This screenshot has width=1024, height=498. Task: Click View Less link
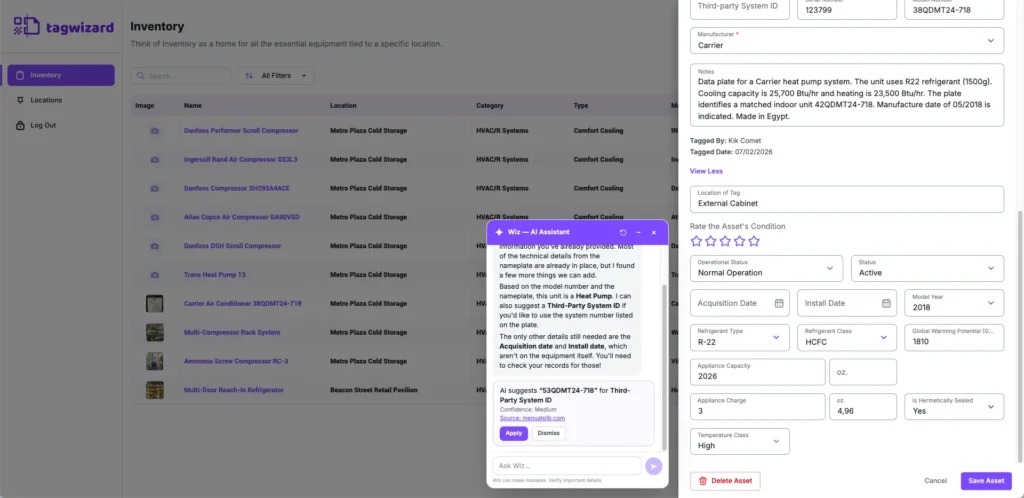pyautogui.click(x=707, y=171)
